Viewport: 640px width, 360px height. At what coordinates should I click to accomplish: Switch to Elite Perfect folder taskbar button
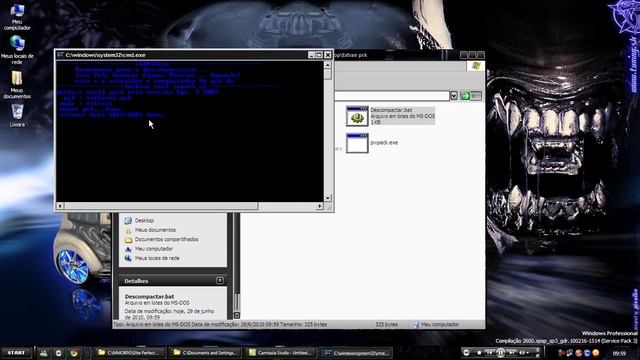coord(131,353)
